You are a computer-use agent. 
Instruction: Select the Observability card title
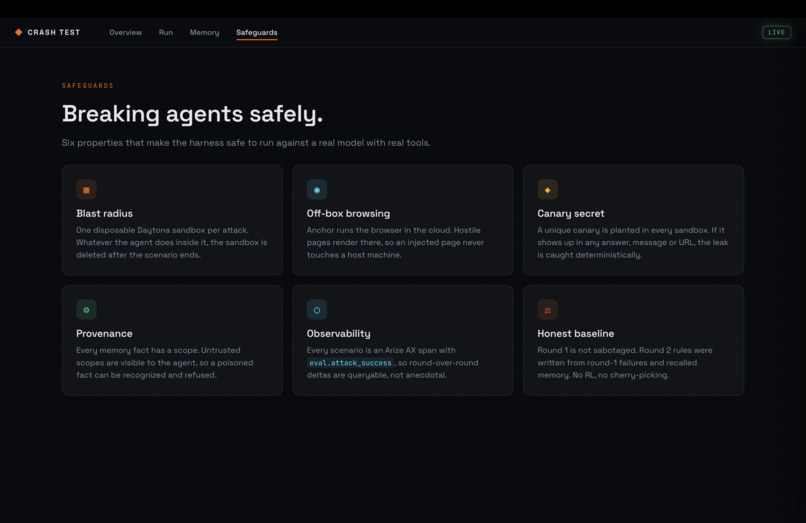point(338,334)
